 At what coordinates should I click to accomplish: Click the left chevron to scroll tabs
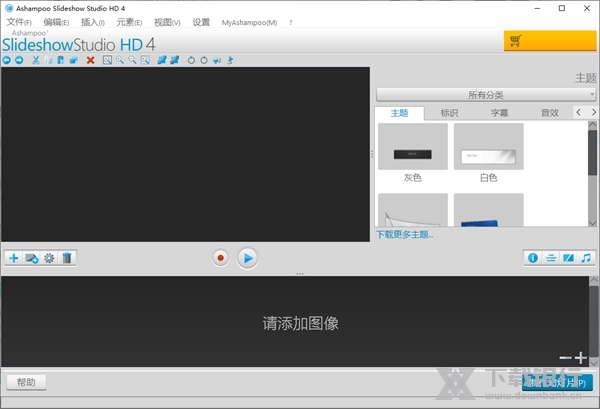(579, 112)
